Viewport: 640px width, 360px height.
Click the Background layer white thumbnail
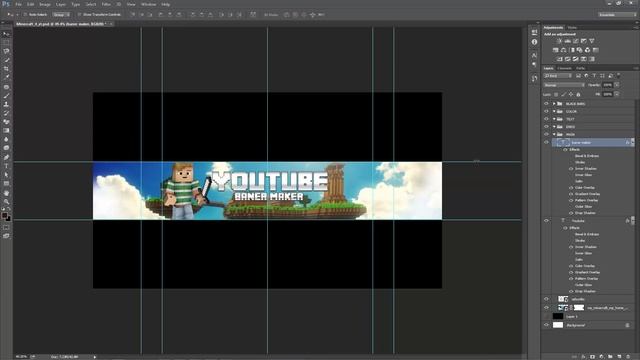click(x=558, y=325)
